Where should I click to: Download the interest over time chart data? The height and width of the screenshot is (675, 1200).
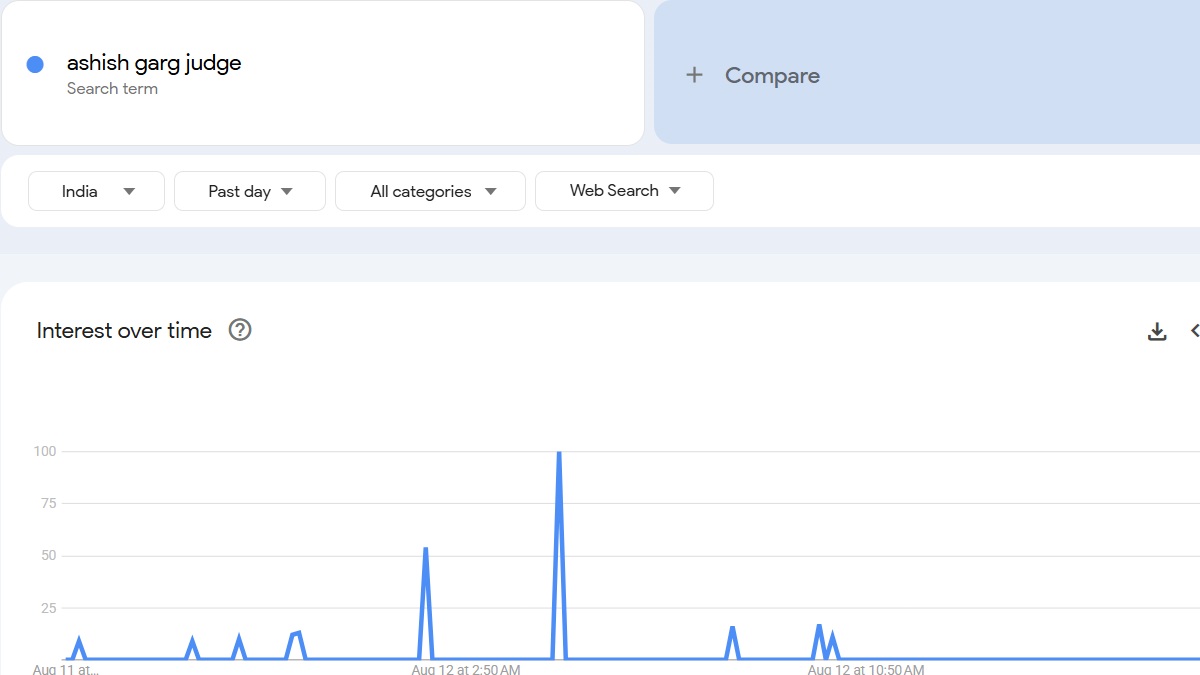(x=1157, y=331)
